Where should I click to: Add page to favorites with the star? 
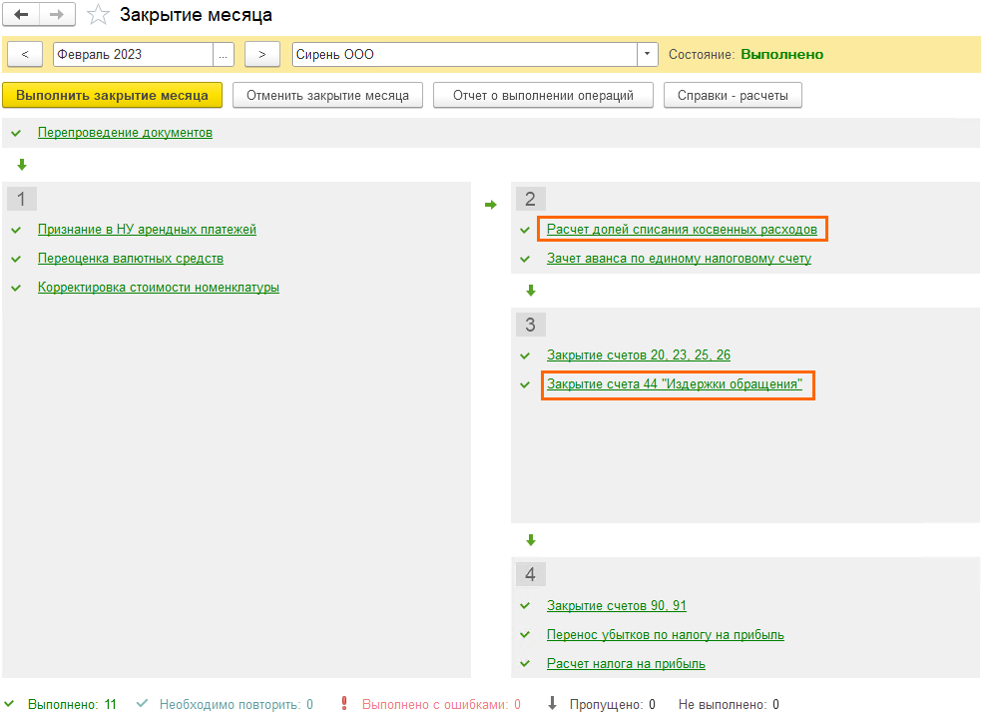(x=98, y=14)
